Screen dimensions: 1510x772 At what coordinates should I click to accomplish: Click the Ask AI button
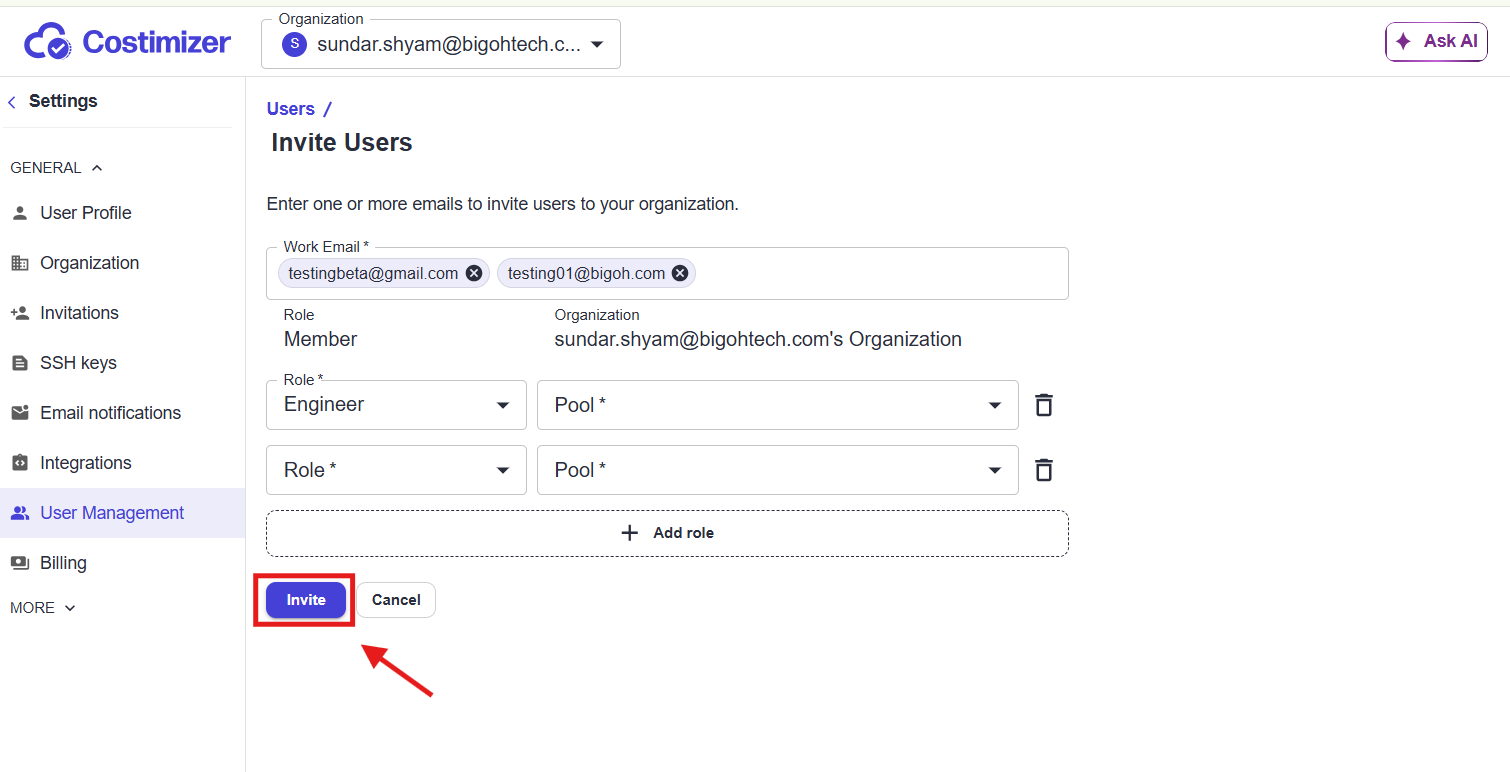coord(1437,42)
